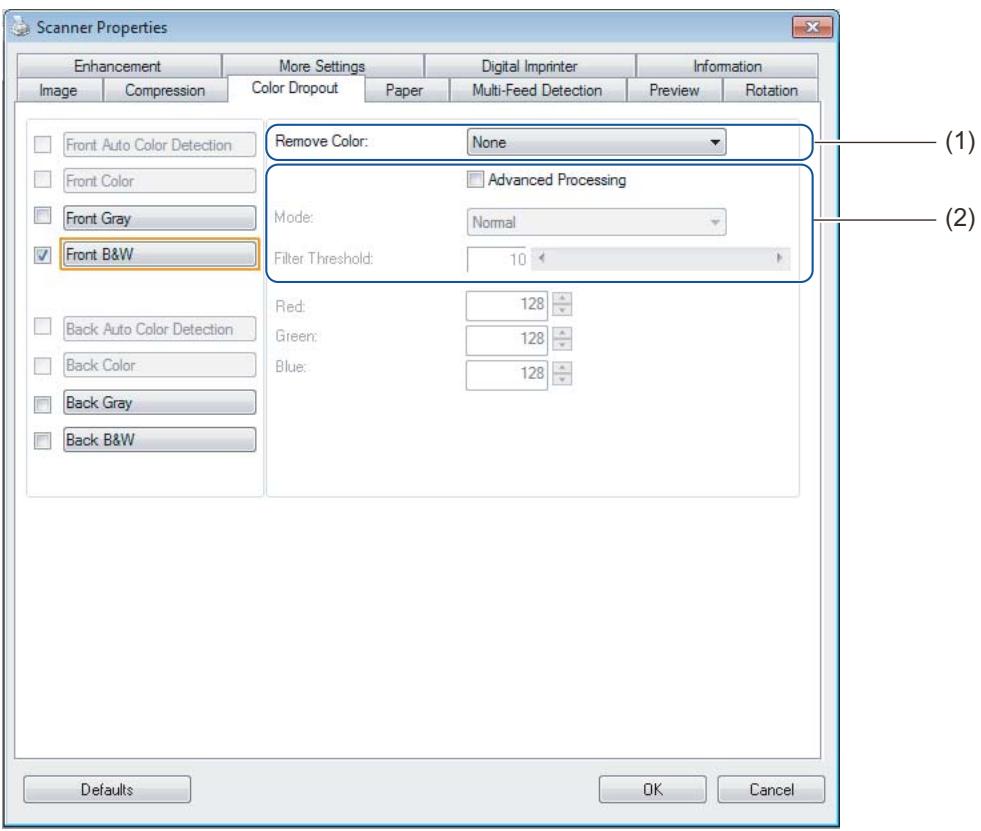This screenshot has width=981, height=831.
Task: Click the Filter Threshold slider track
Action: [x=660, y=258]
